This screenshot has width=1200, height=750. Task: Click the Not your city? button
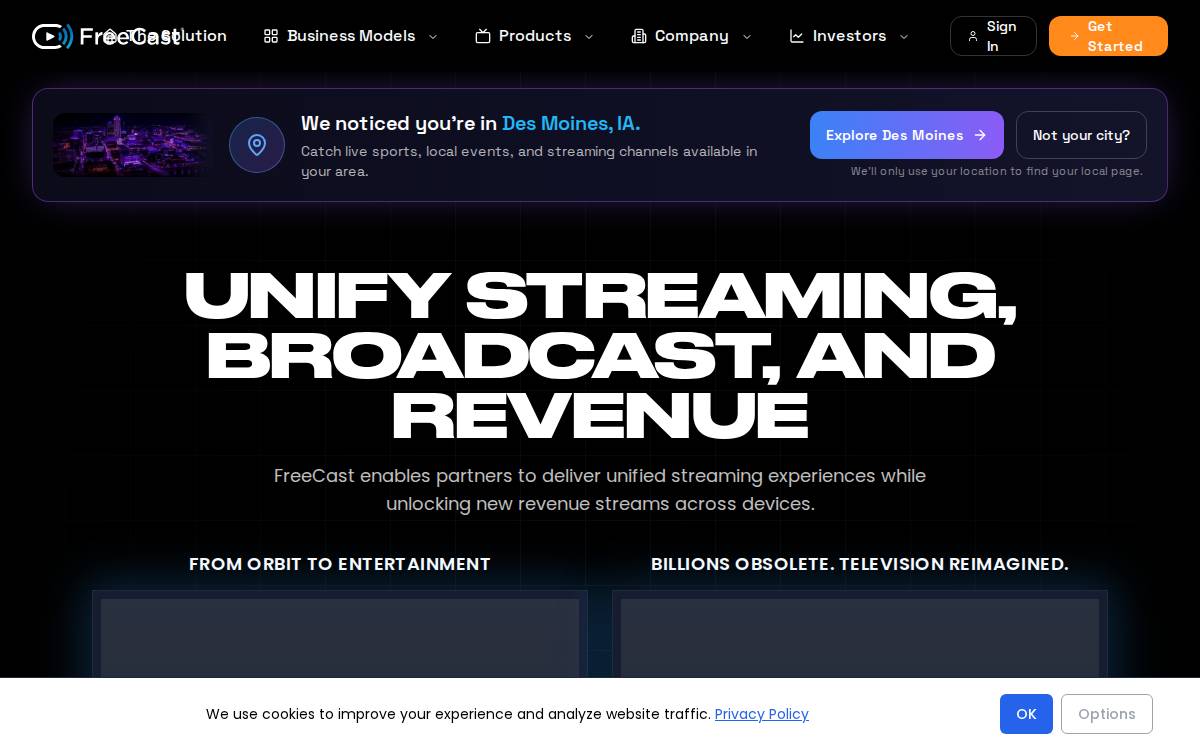pyautogui.click(x=1081, y=135)
